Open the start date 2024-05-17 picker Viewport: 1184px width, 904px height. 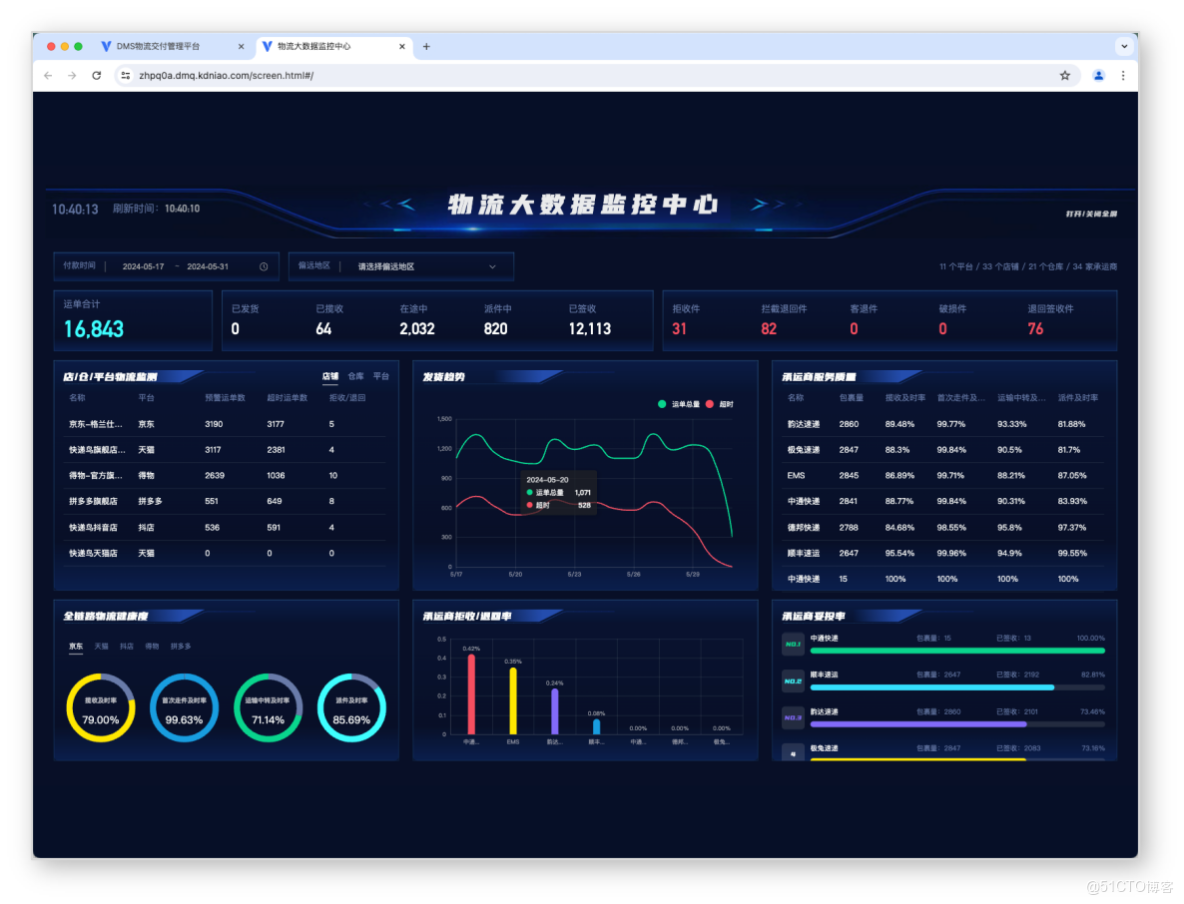(143, 267)
